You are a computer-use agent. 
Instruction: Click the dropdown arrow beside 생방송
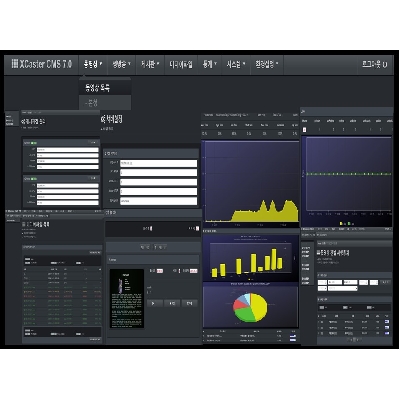click(x=129, y=63)
